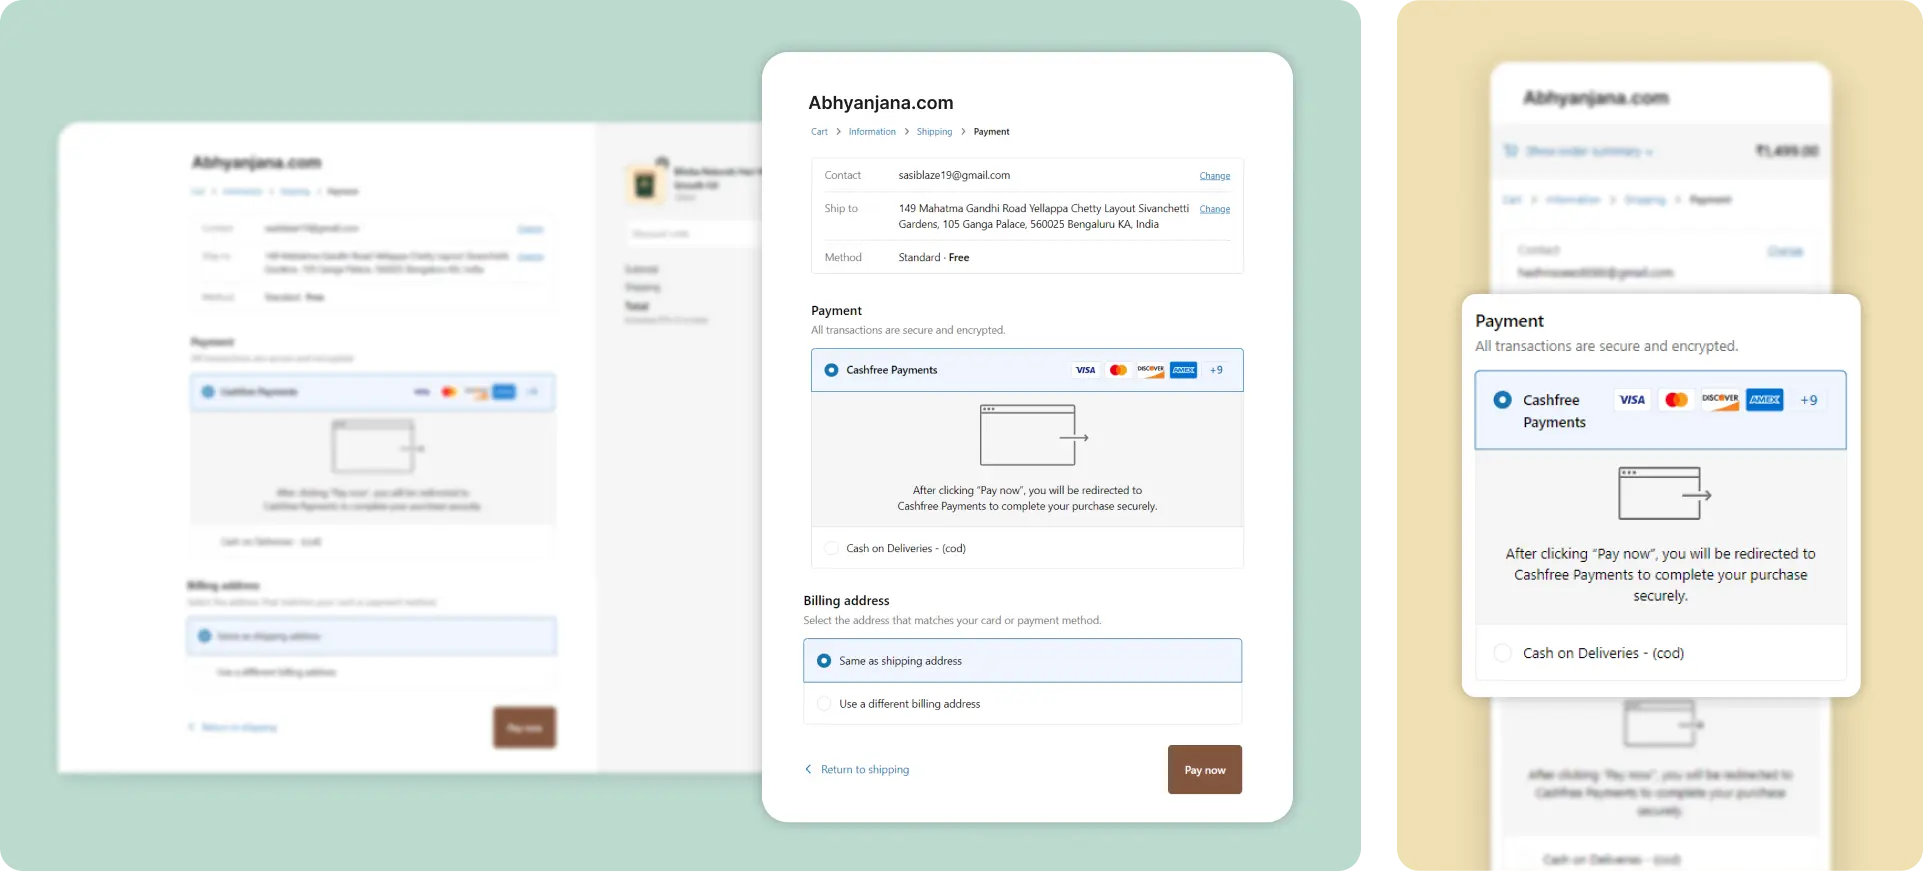Click the Visa icon in mobile payment card
The image size is (1924, 871).
(x=1632, y=400)
